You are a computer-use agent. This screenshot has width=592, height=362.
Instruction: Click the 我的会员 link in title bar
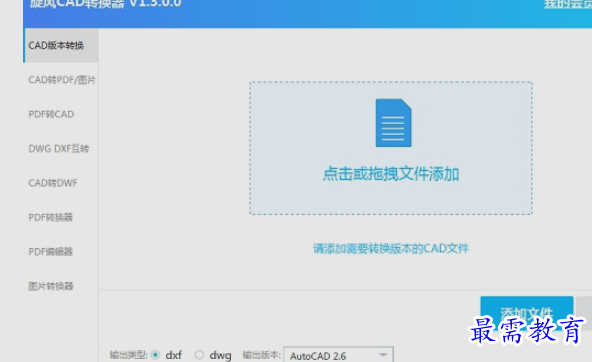pos(567,4)
